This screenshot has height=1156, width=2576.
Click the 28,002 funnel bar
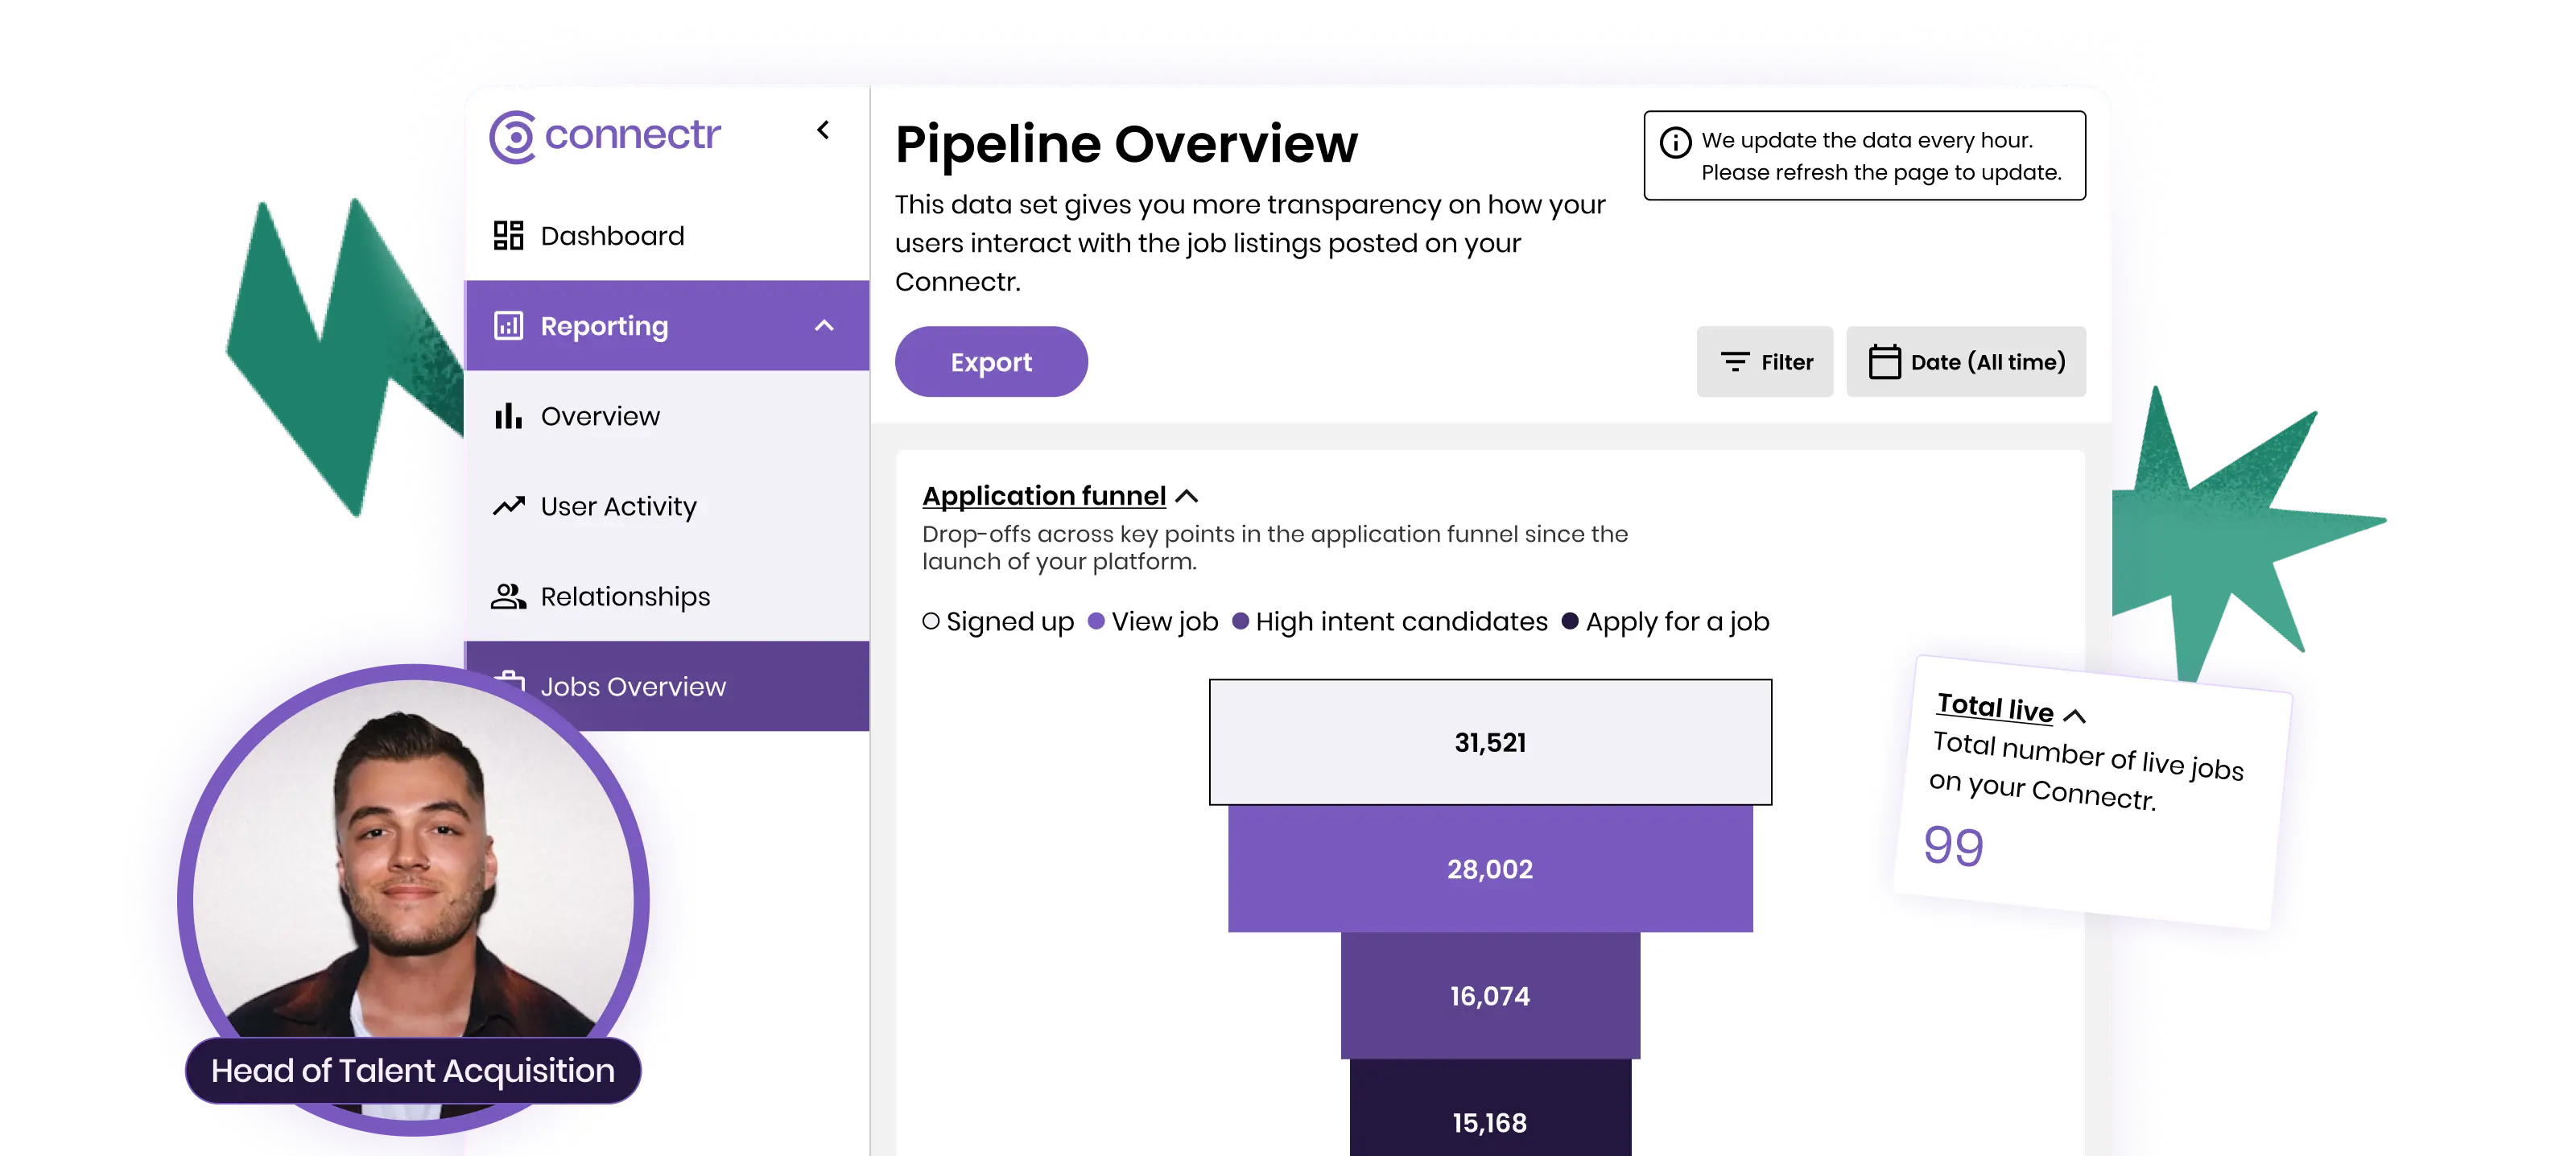1490,869
